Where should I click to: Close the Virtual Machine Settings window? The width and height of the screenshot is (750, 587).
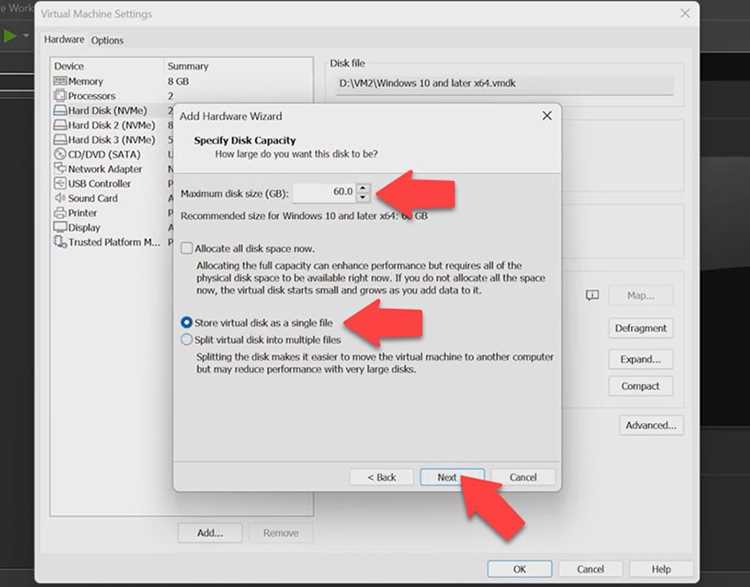tap(685, 13)
